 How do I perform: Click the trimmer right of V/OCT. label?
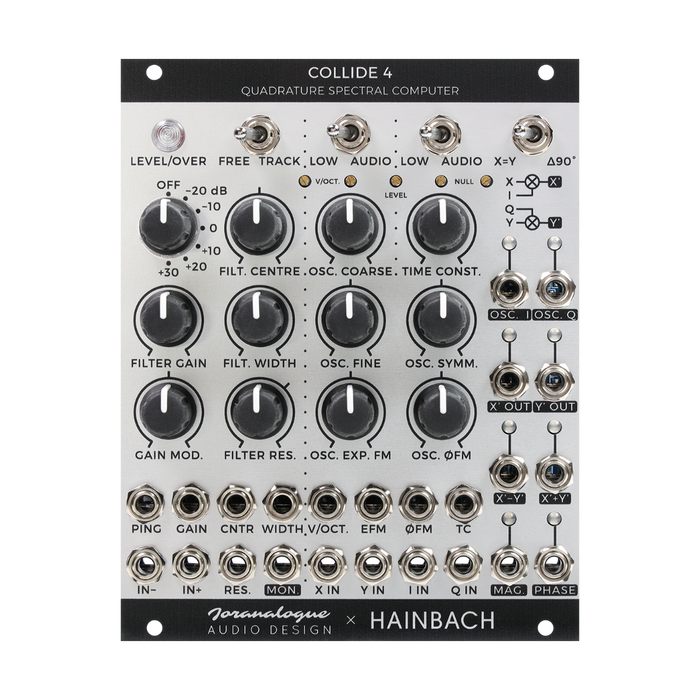click(351, 181)
